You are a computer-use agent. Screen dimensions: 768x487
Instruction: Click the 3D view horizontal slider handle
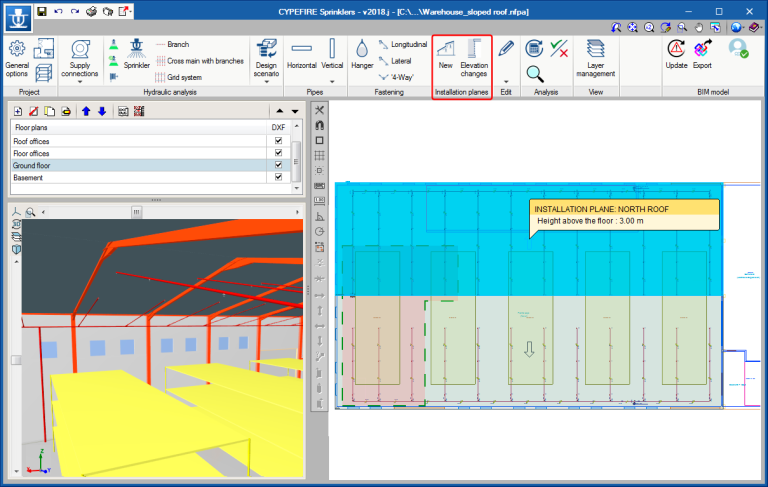point(136,212)
